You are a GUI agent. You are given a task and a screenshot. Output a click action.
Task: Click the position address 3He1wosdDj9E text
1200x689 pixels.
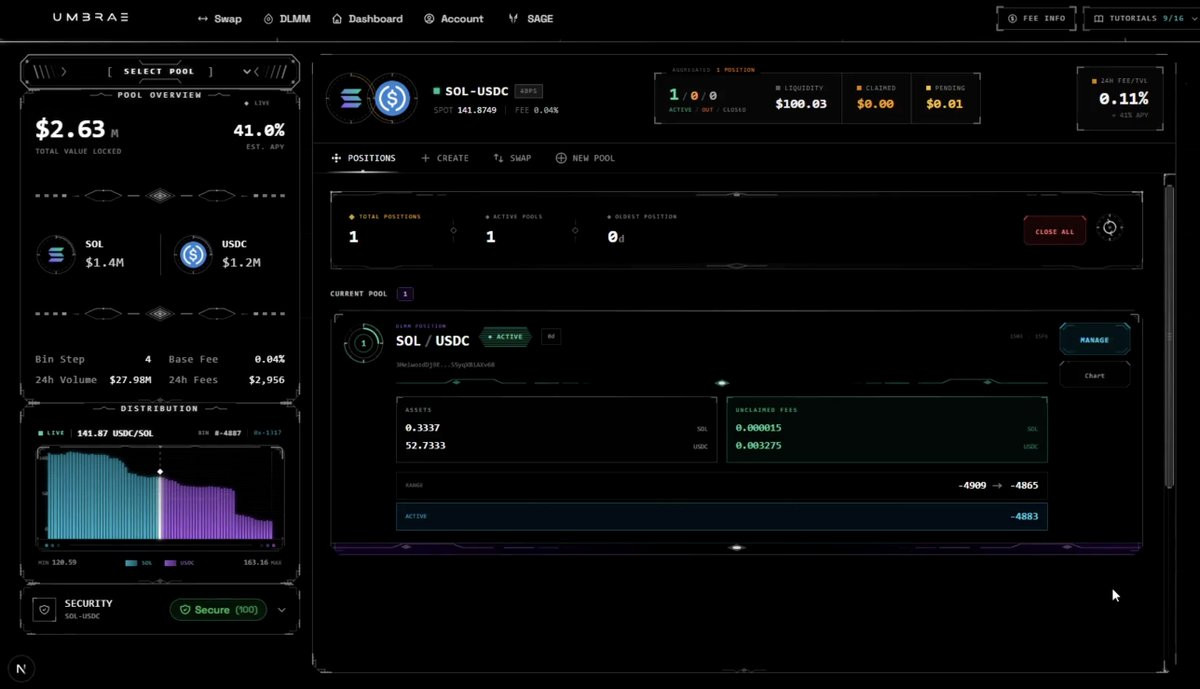pyautogui.click(x=446, y=364)
